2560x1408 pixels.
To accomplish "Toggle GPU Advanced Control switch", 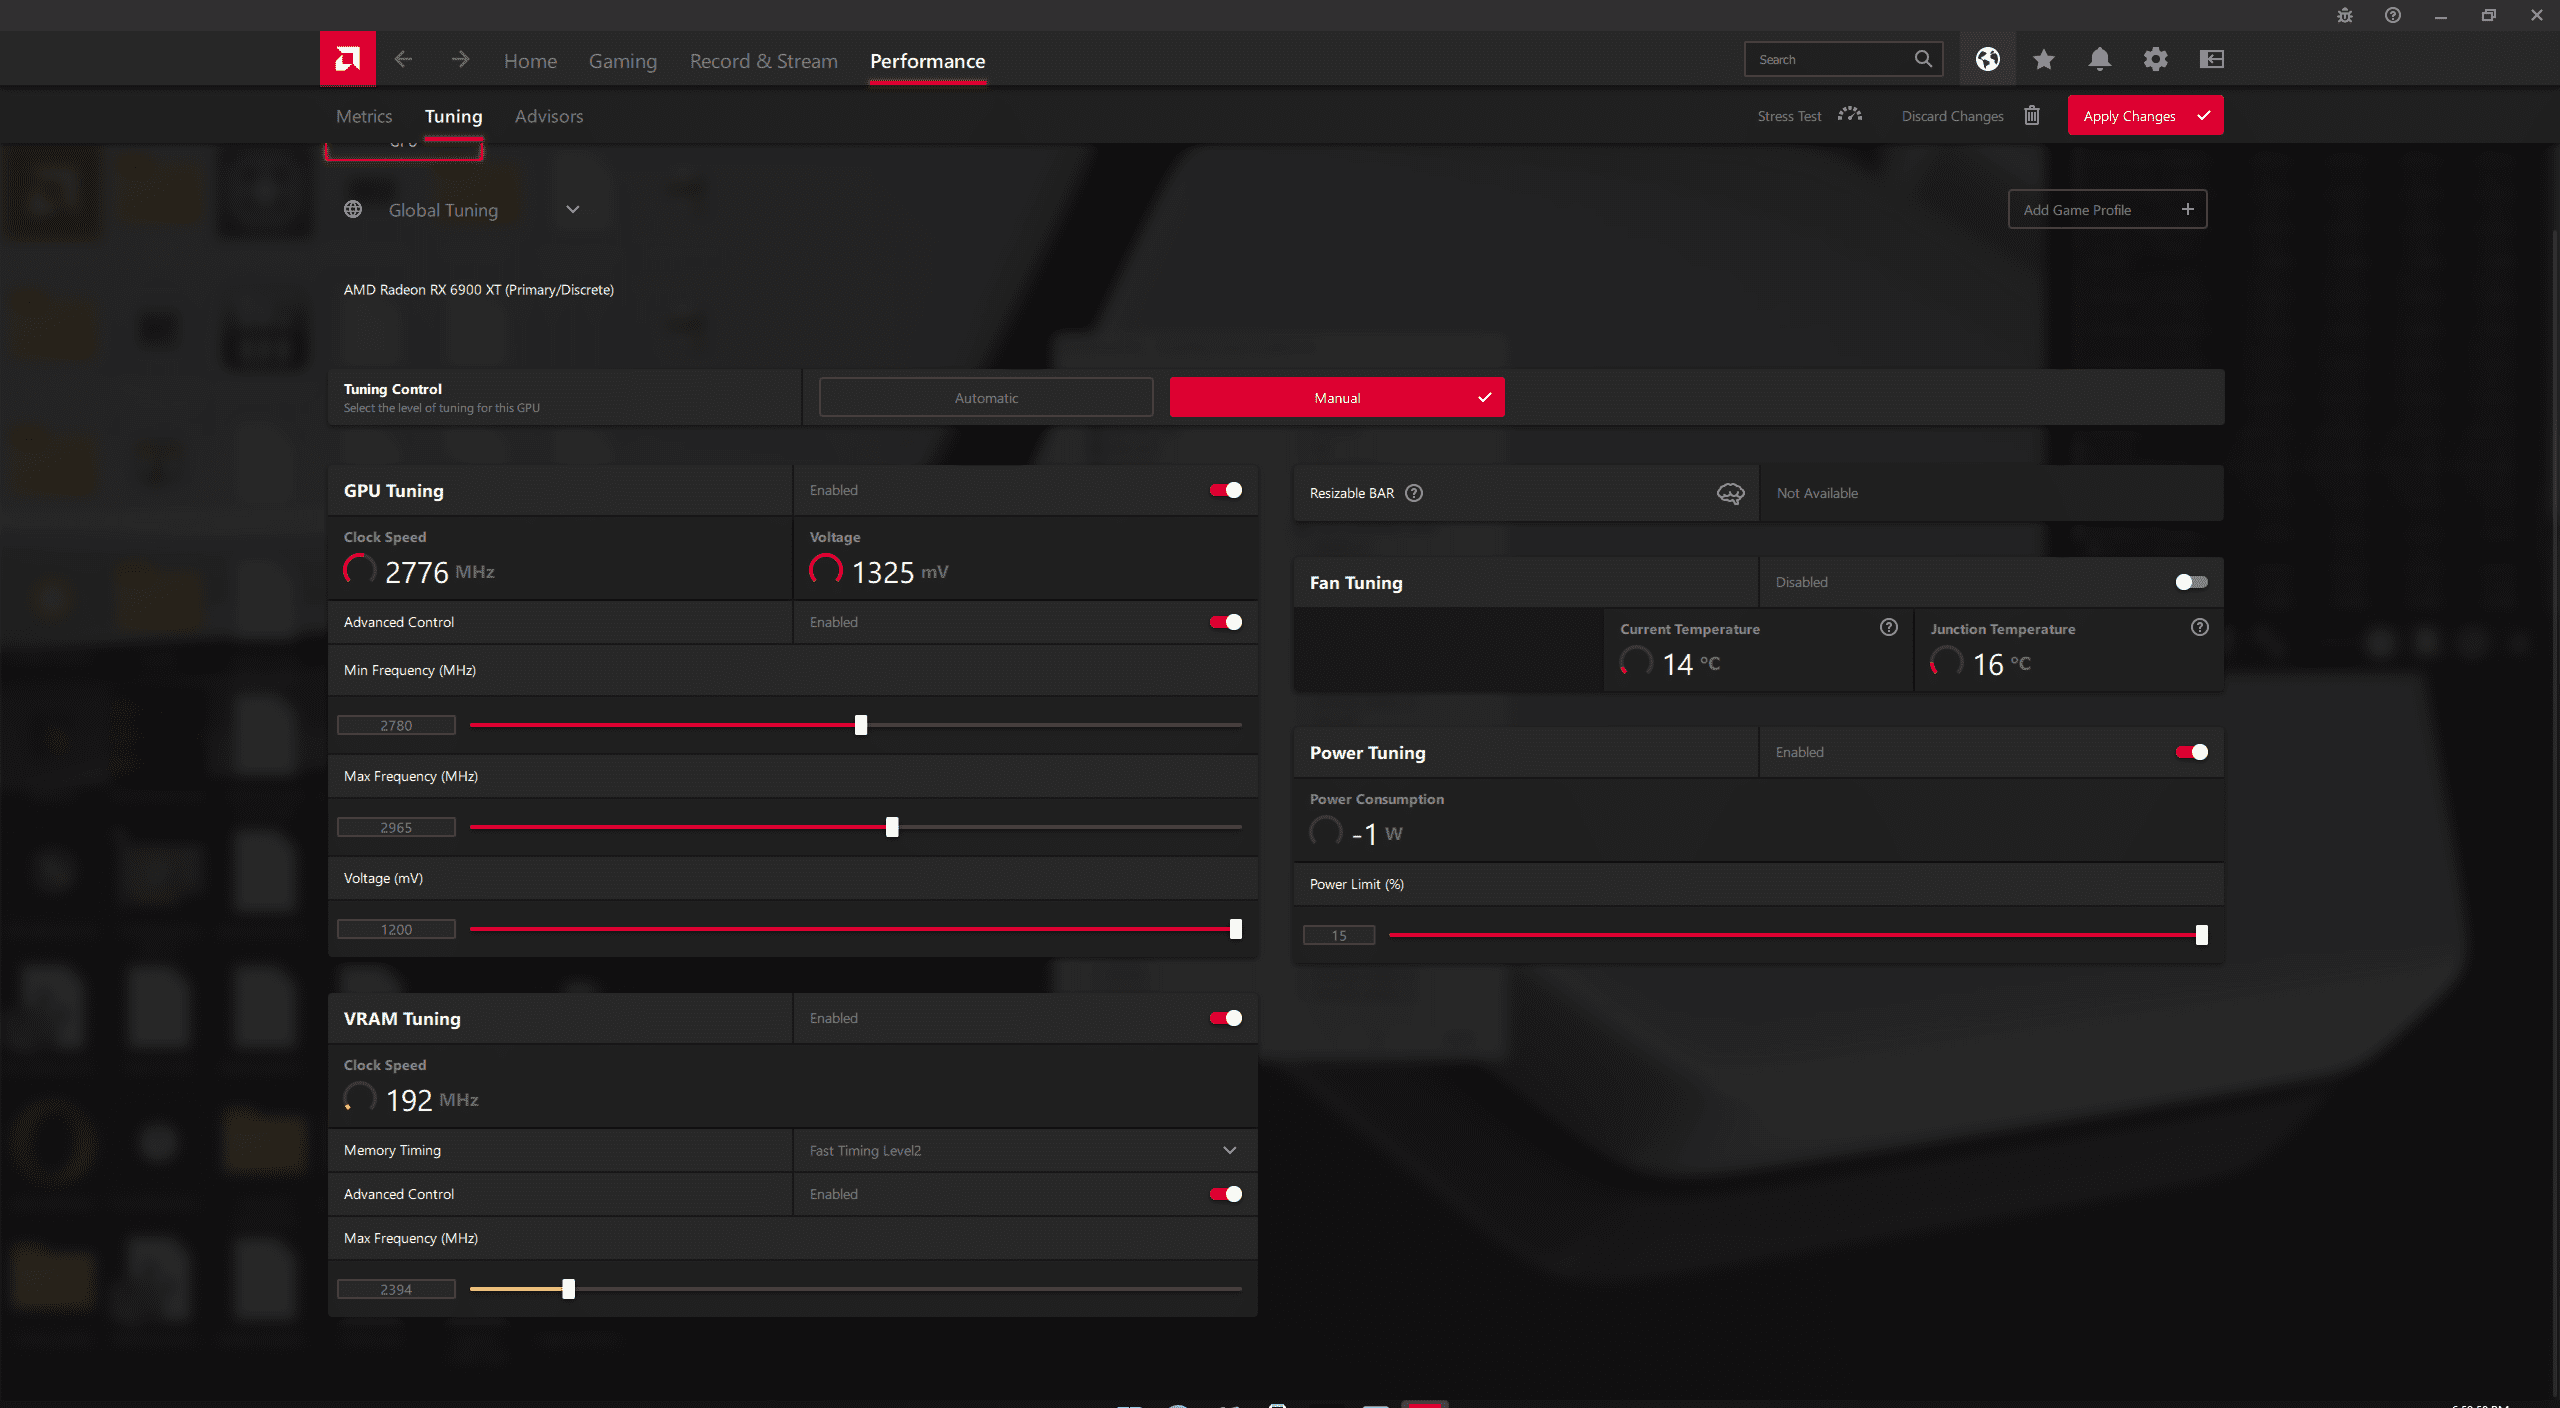I will click(1226, 622).
